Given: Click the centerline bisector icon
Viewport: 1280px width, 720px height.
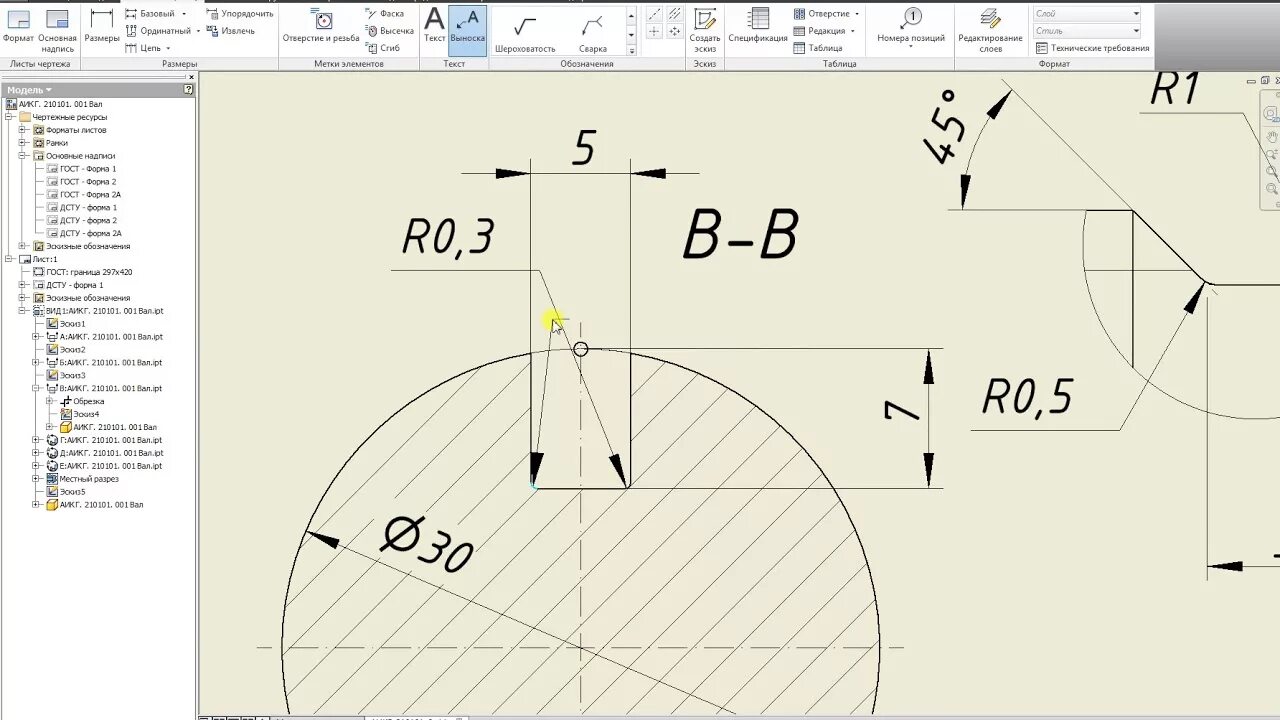Looking at the screenshot, I should (675, 14).
